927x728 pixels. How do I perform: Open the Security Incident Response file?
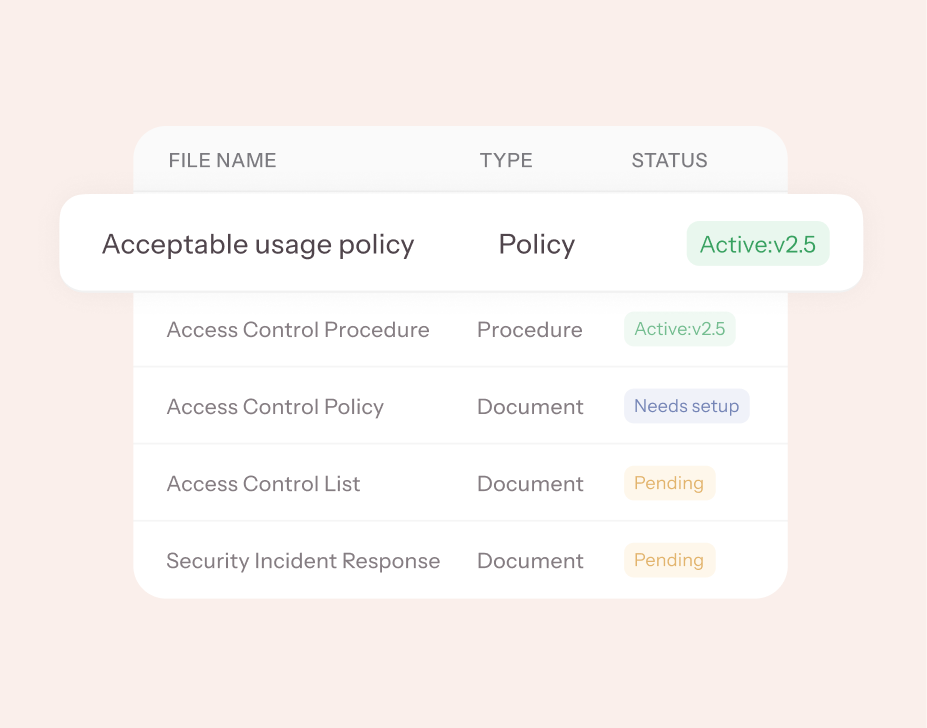point(303,561)
